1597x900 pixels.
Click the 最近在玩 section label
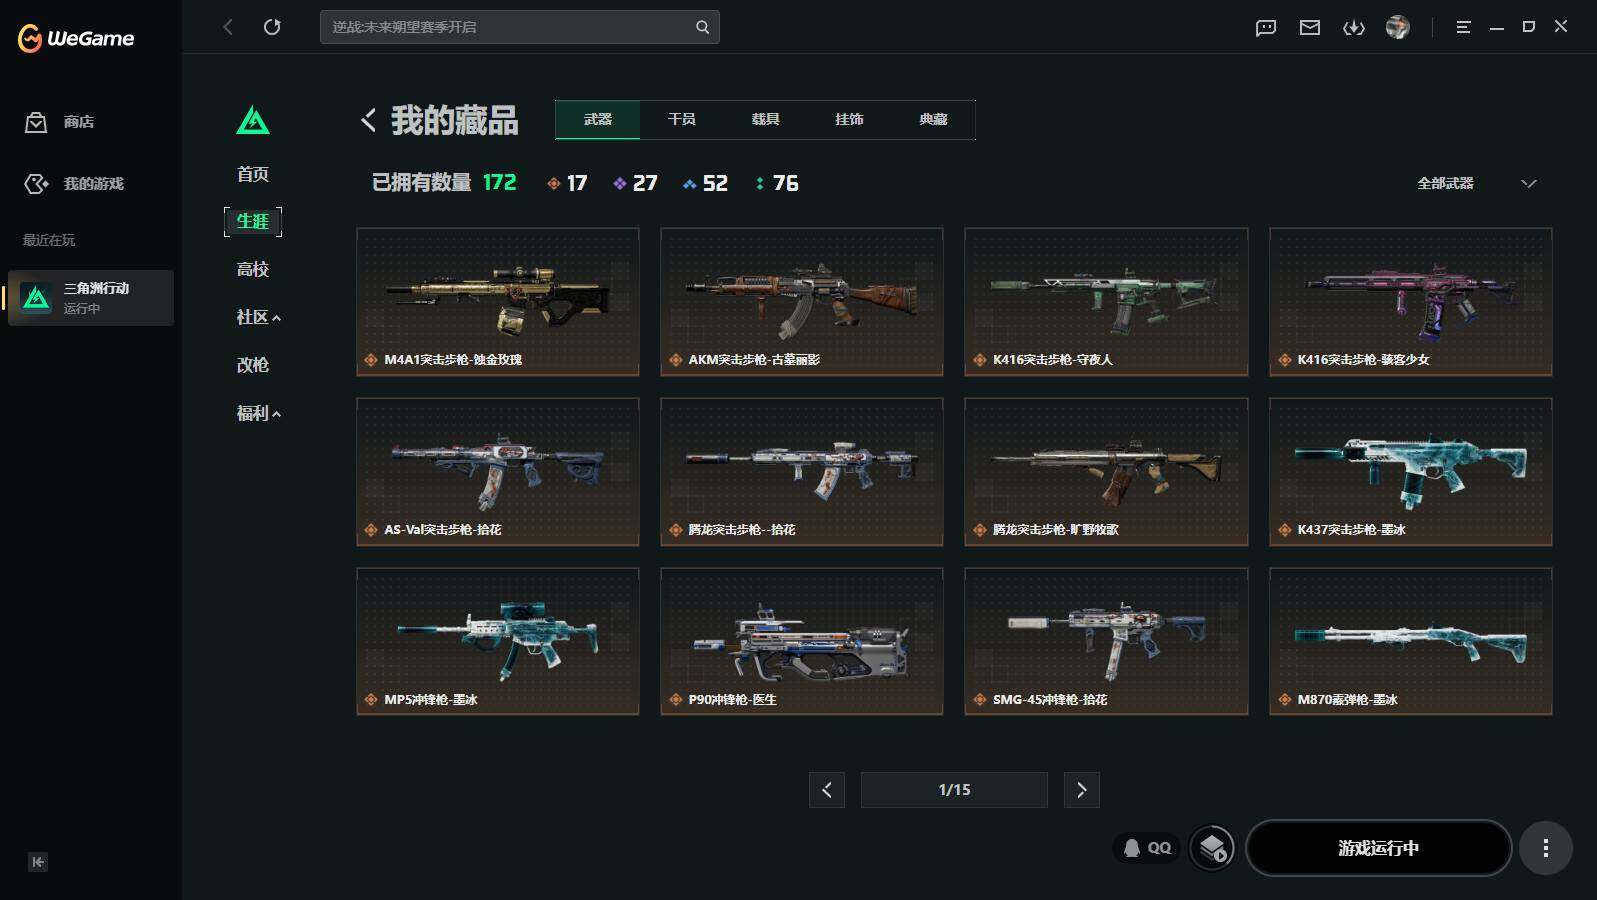click(x=49, y=240)
